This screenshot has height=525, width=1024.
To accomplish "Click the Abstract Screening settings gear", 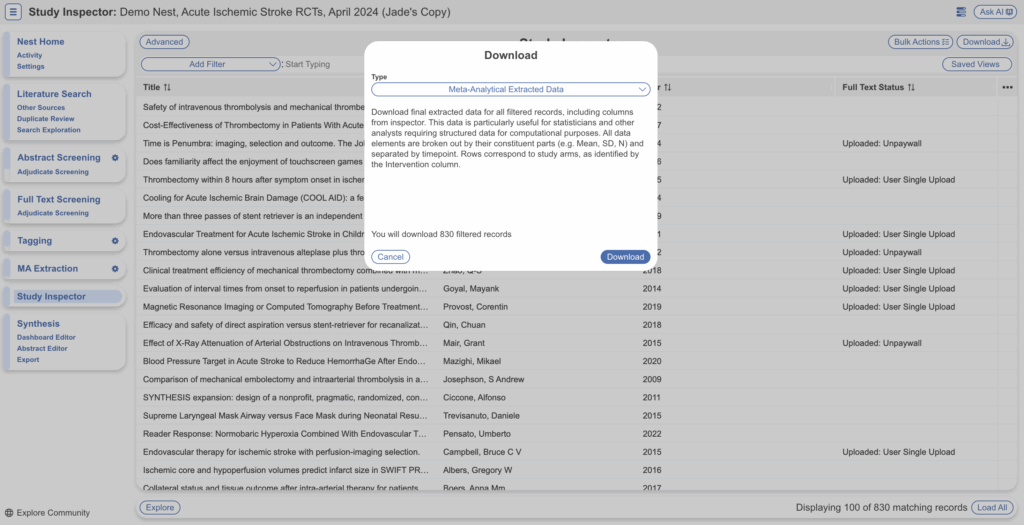I will 115,158.
